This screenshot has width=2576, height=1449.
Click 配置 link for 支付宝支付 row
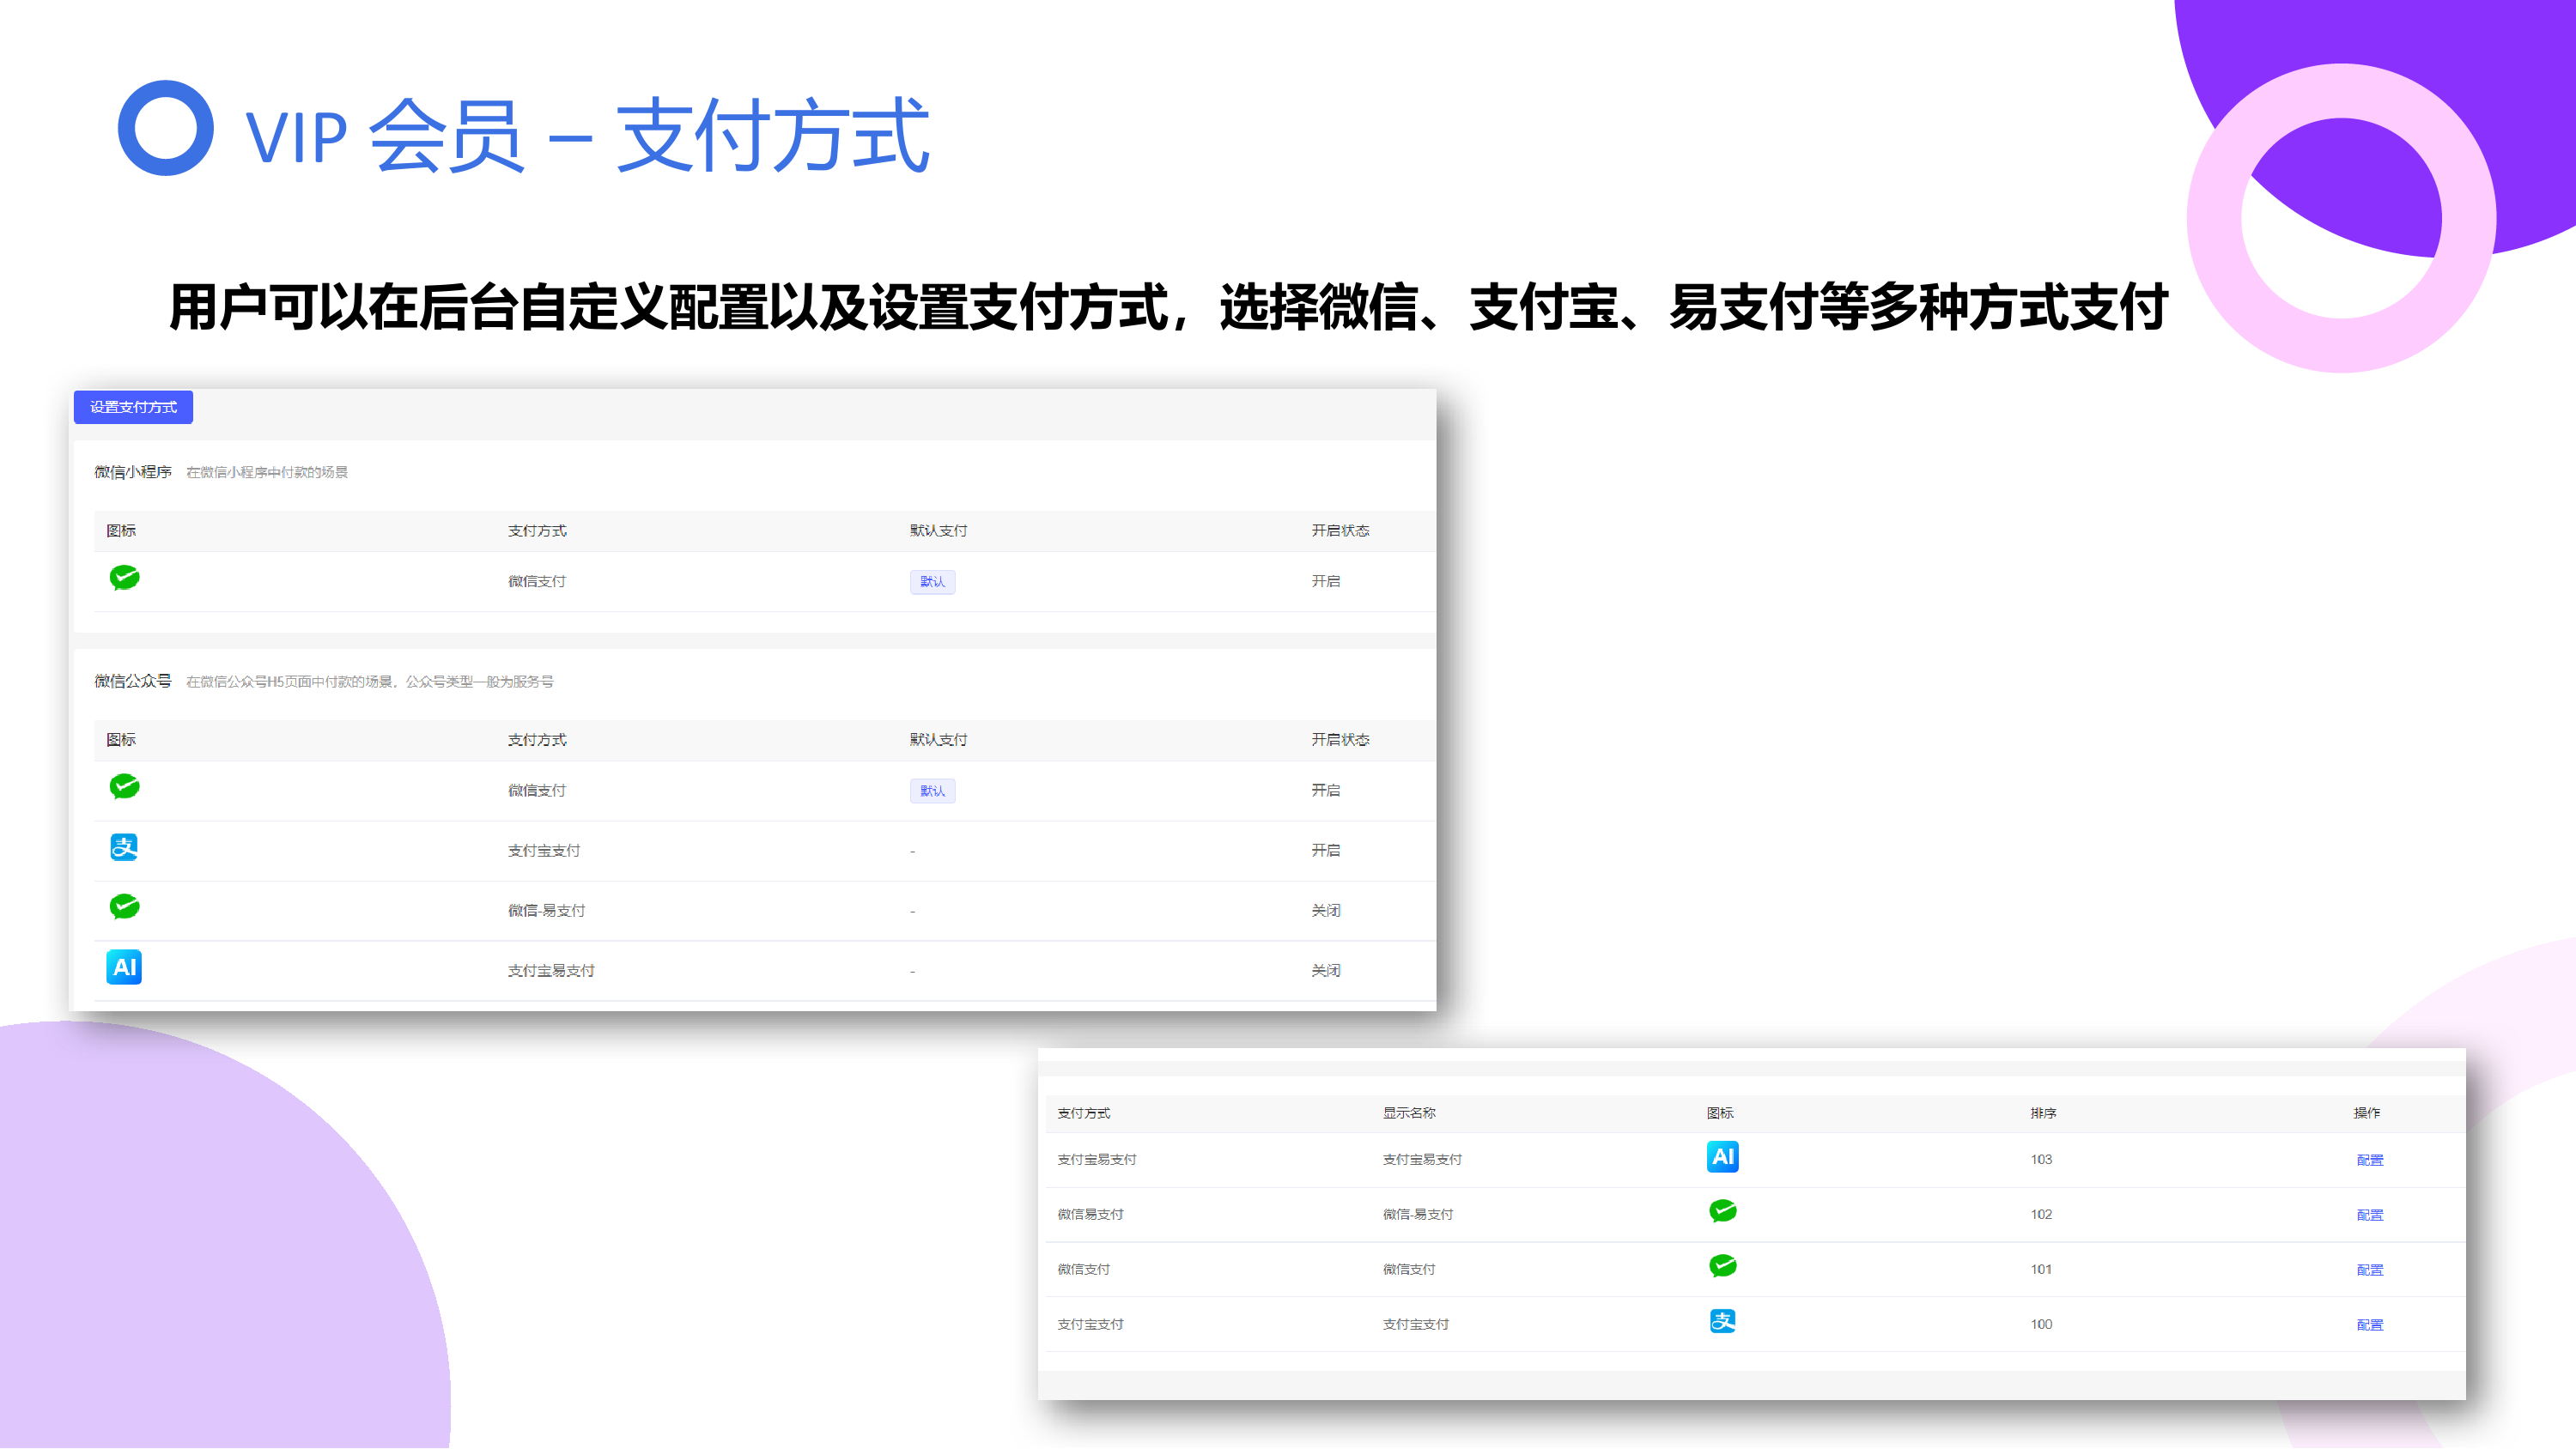[2369, 1325]
